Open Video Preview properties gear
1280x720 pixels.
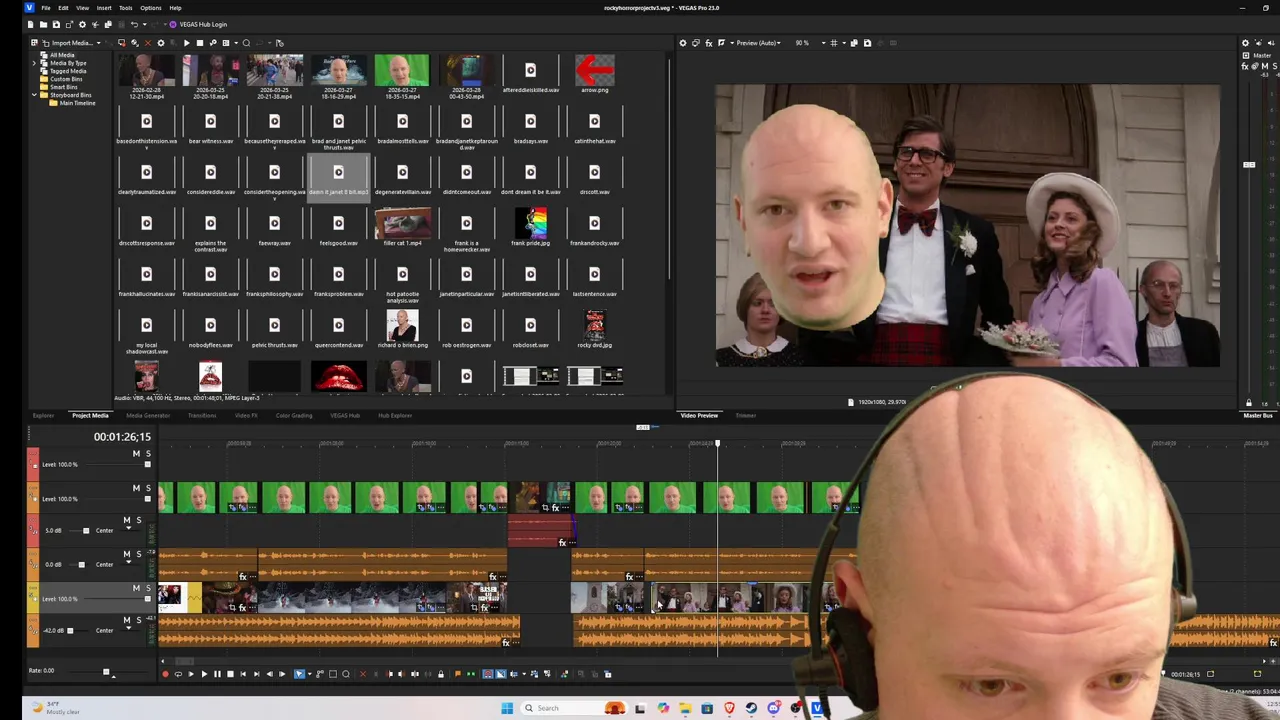tap(683, 43)
